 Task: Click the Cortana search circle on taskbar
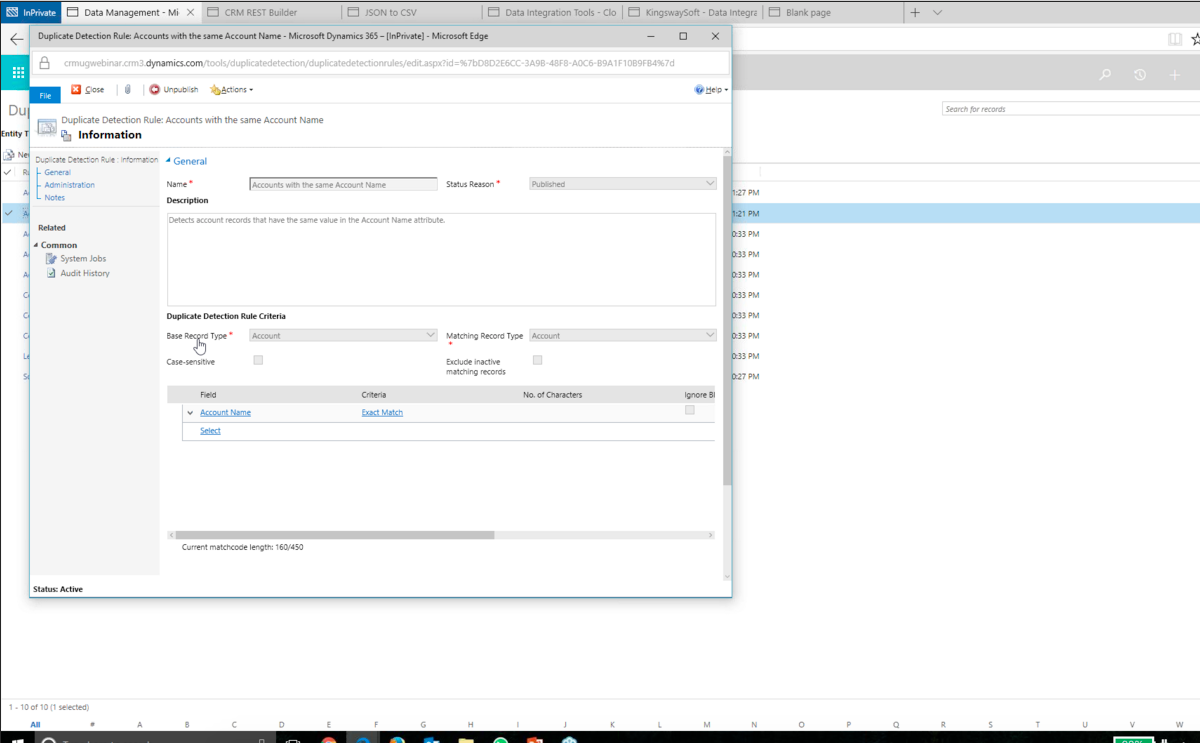tap(47, 741)
